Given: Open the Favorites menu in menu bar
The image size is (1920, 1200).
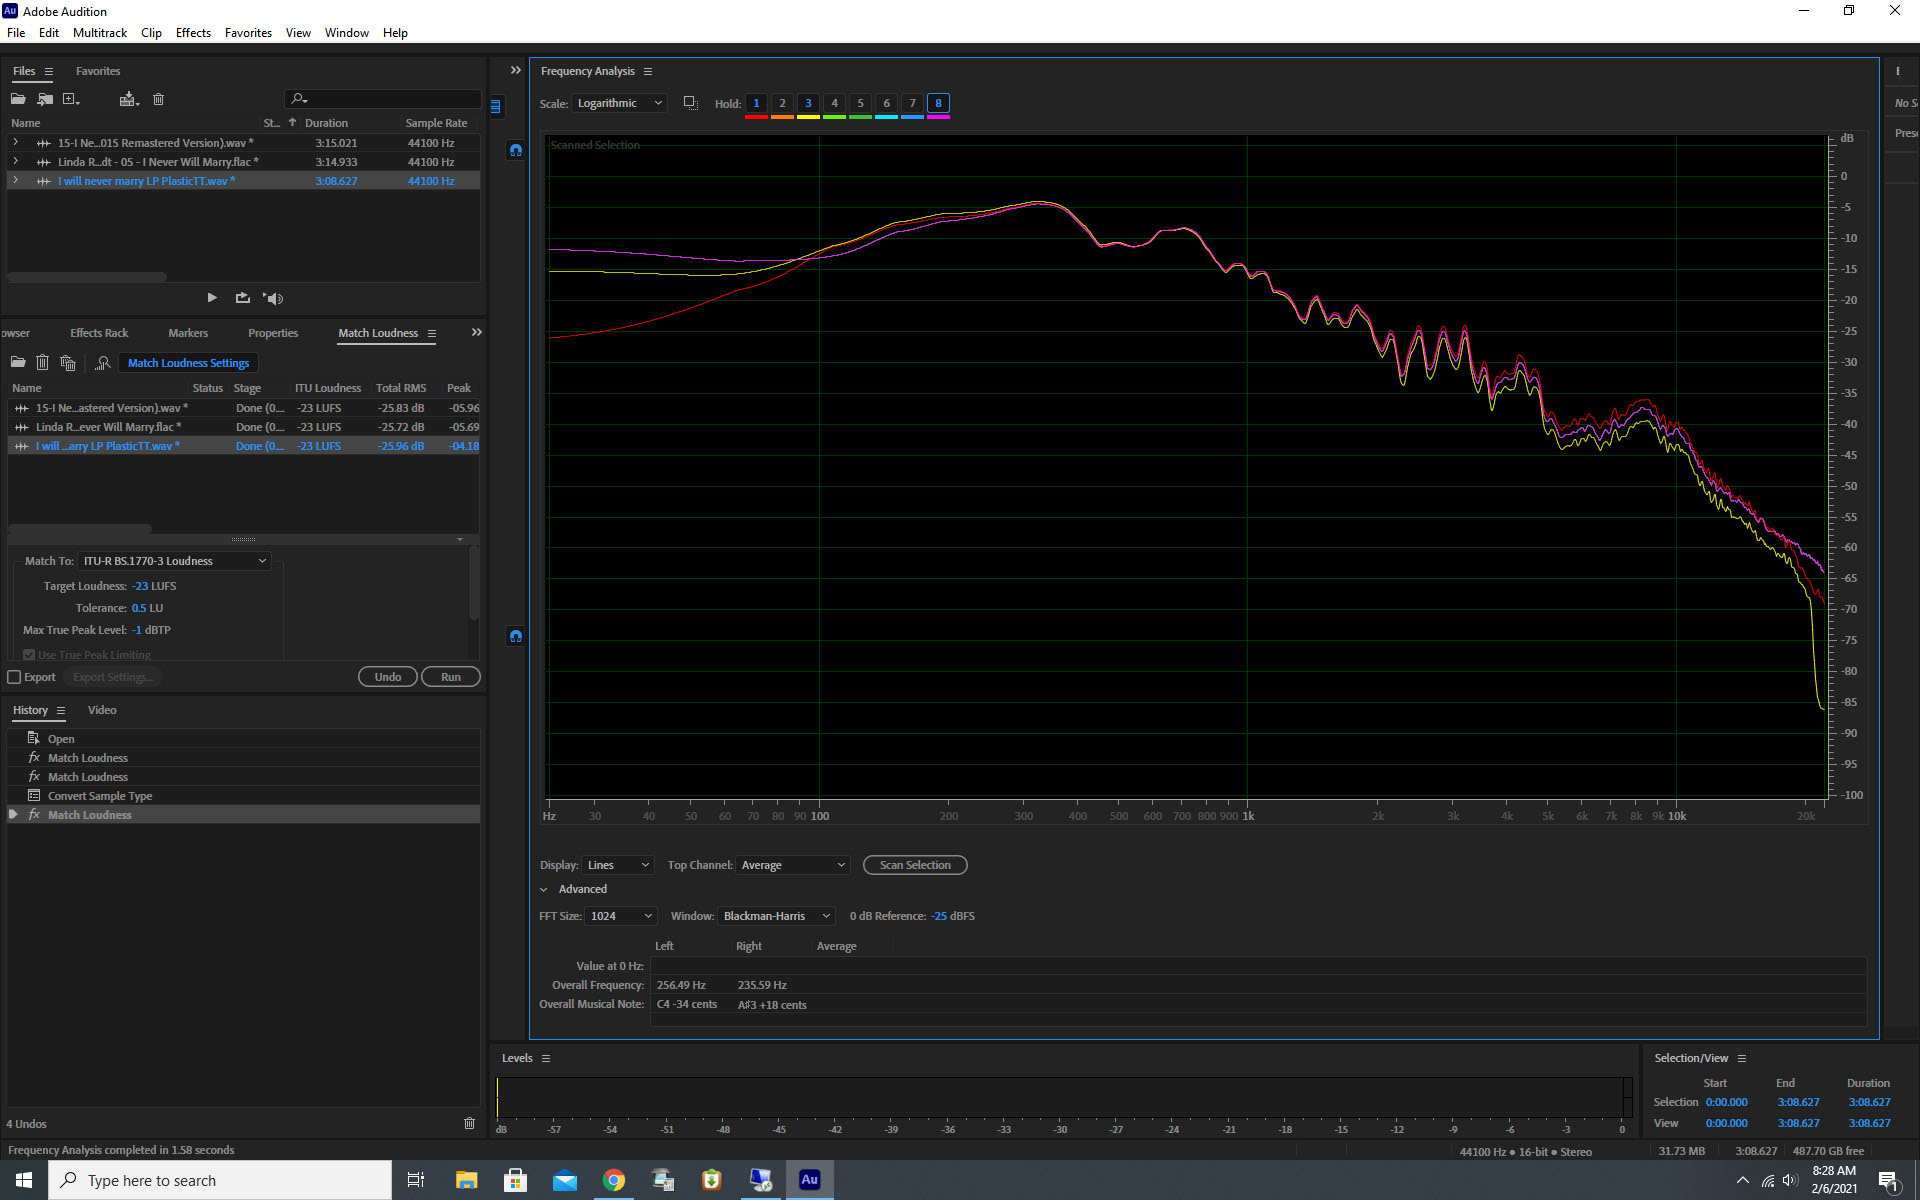Looking at the screenshot, I should coord(248,33).
